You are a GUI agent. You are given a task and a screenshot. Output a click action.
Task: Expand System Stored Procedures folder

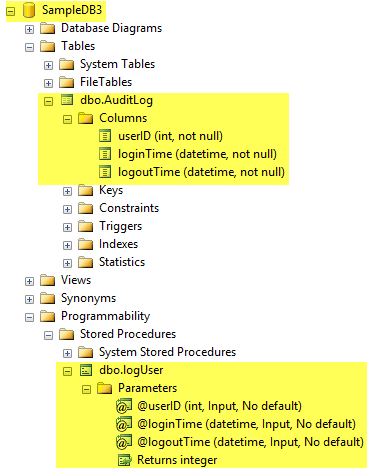point(67,353)
